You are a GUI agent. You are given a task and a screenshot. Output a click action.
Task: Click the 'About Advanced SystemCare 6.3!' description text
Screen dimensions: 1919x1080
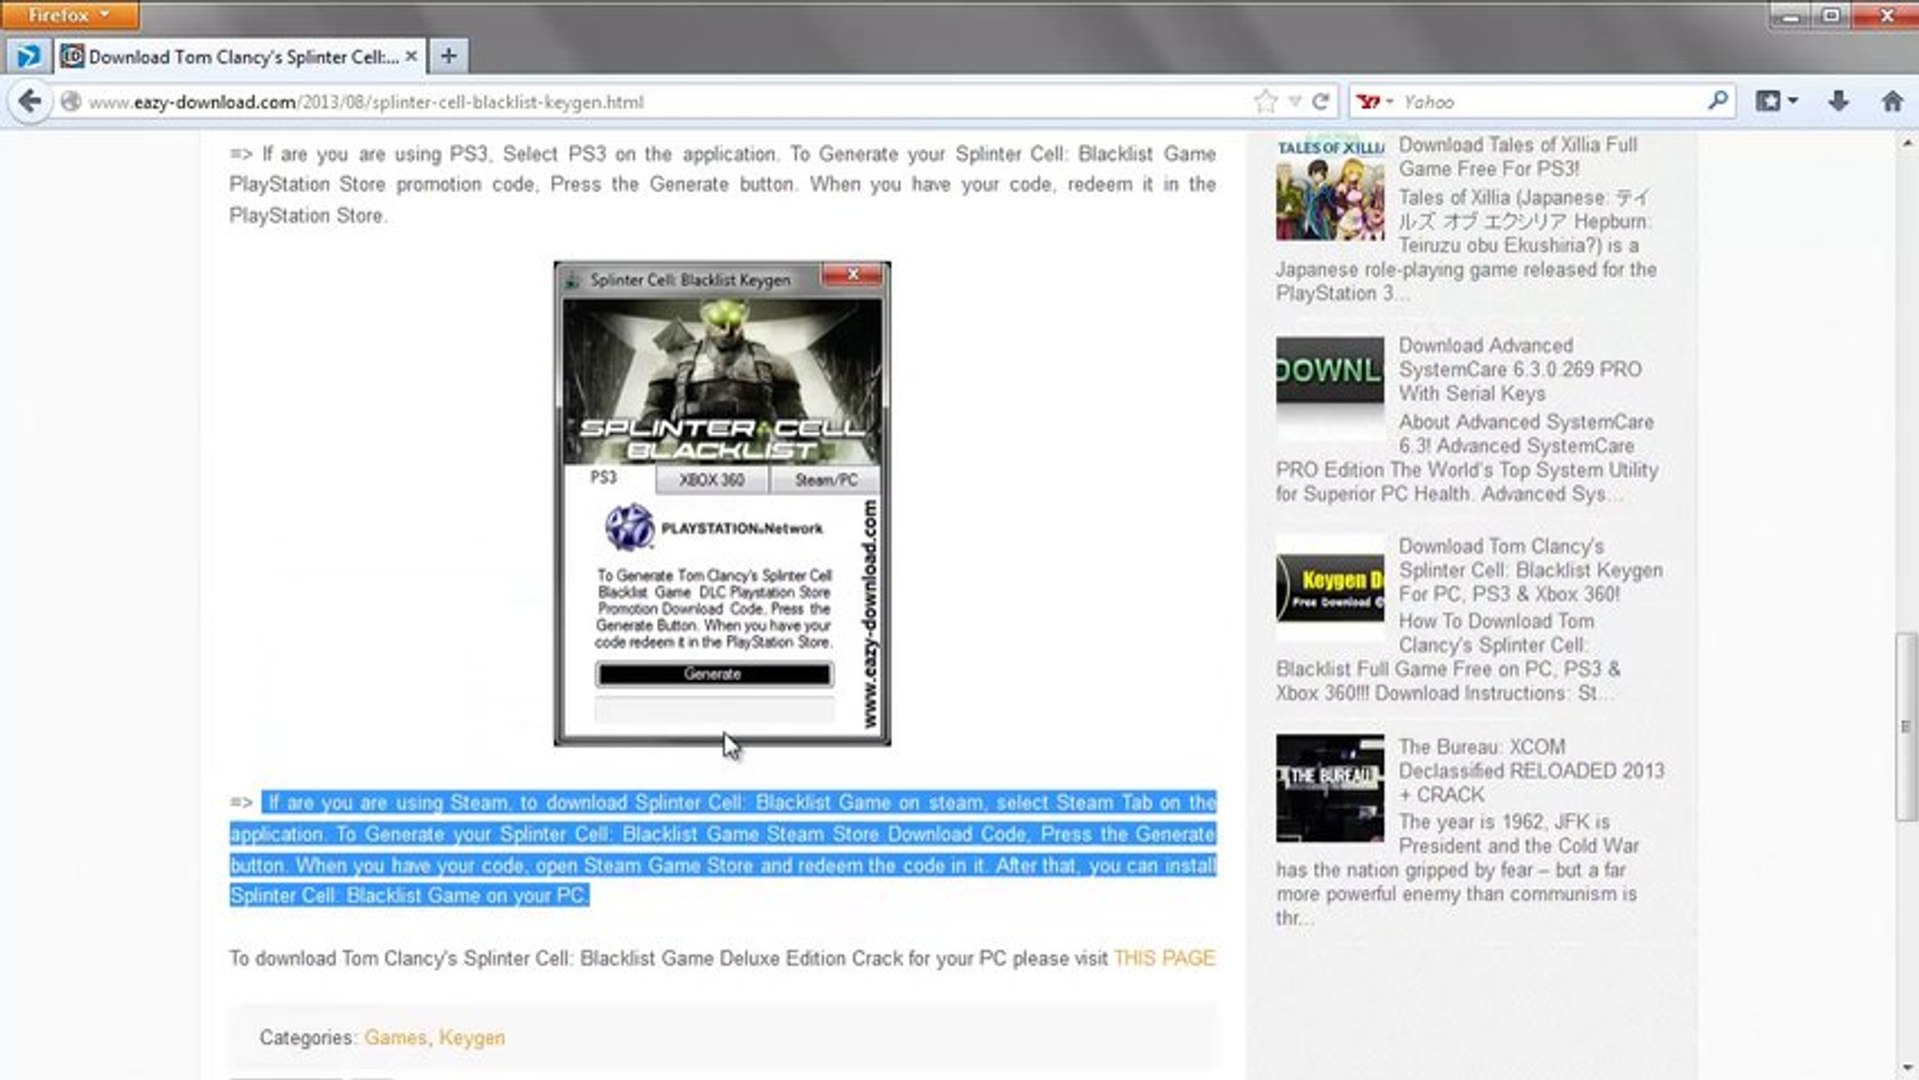click(x=1468, y=458)
